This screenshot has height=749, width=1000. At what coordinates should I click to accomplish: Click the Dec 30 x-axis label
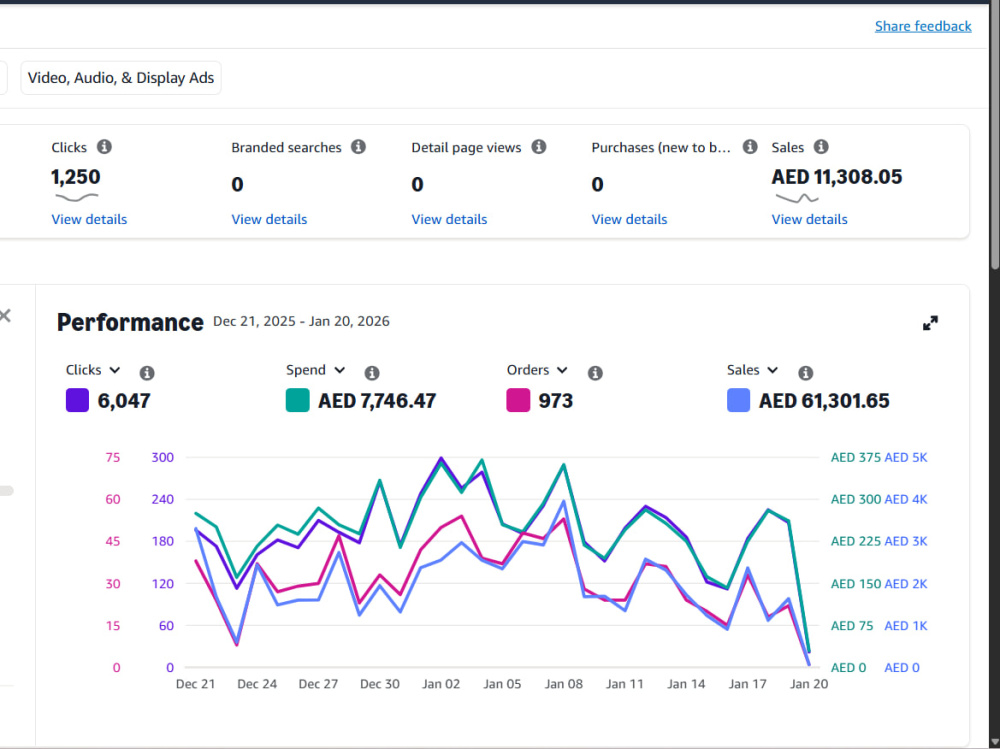(x=379, y=684)
